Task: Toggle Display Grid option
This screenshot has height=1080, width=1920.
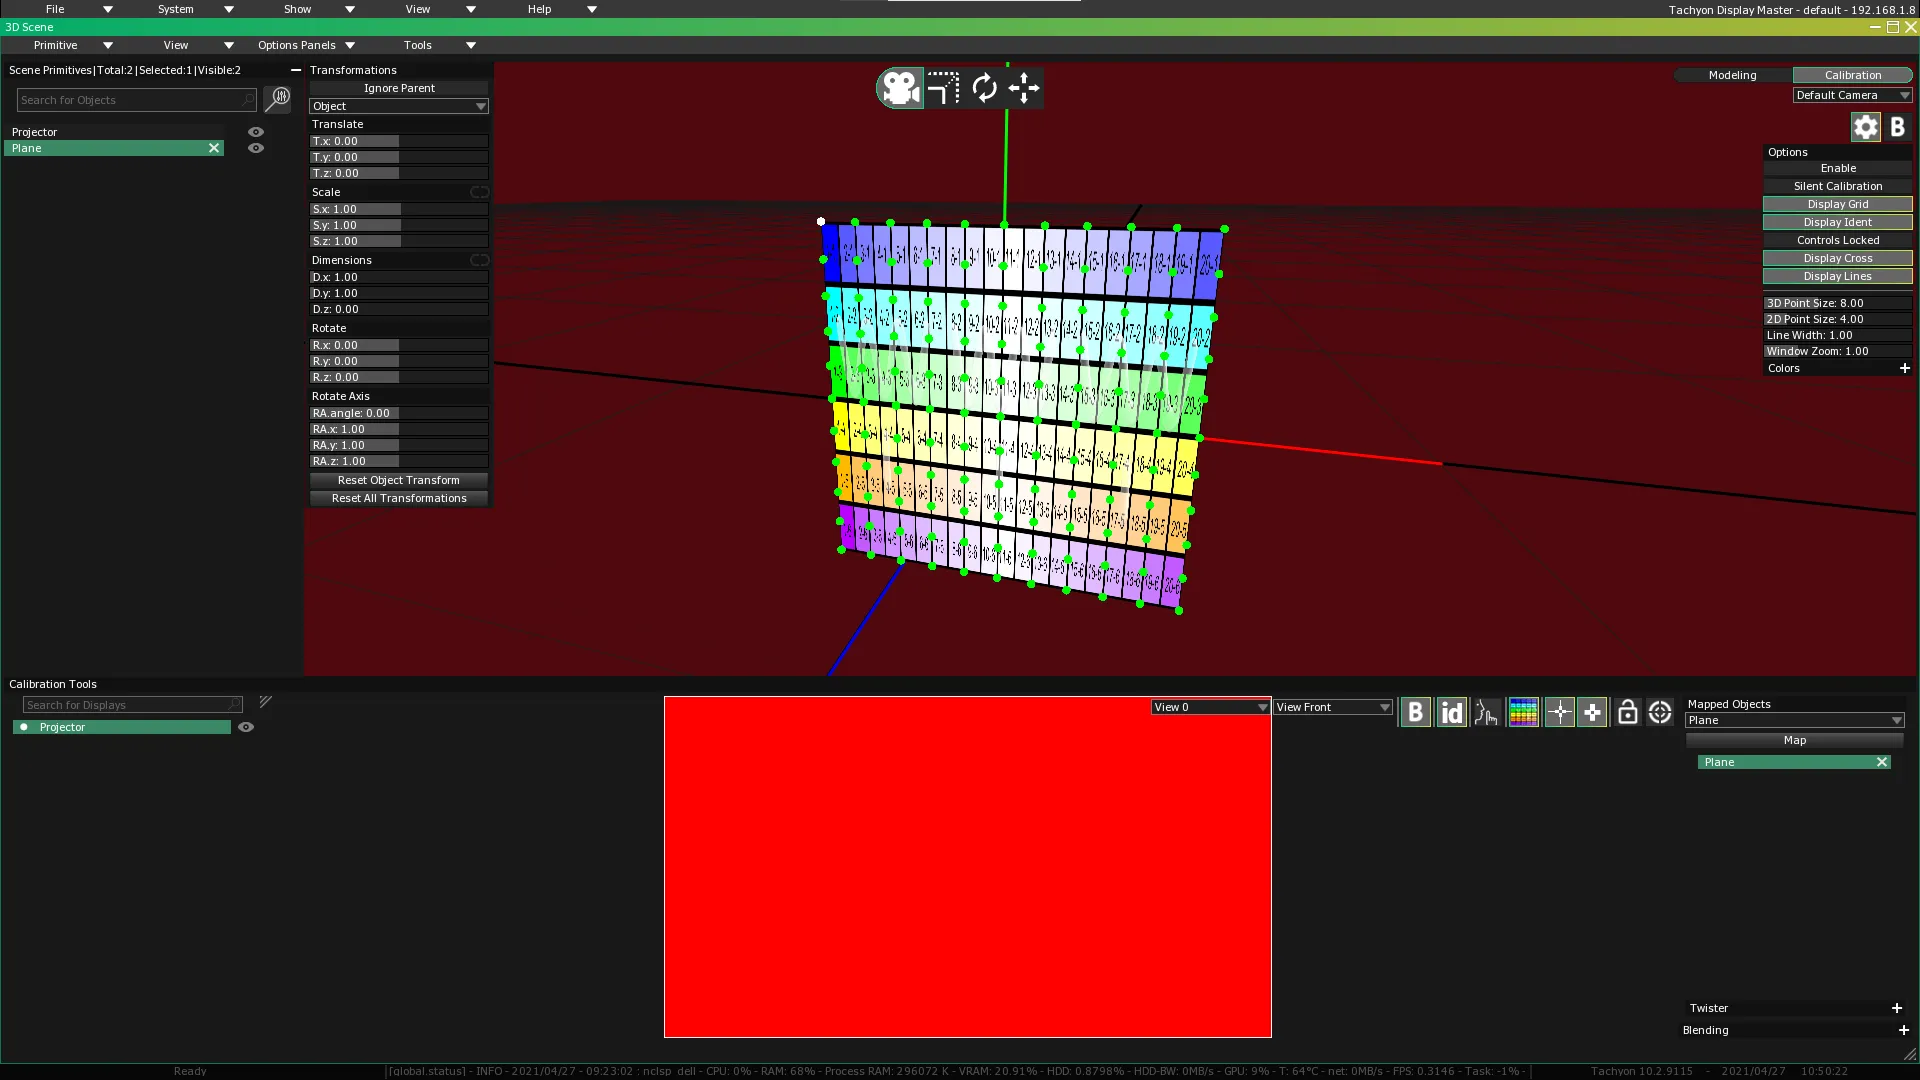Action: pyautogui.click(x=1837, y=204)
